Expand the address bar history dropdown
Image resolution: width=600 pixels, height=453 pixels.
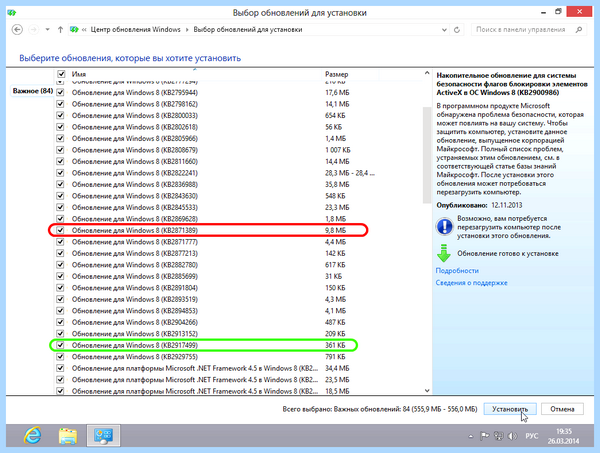click(x=444, y=29)
